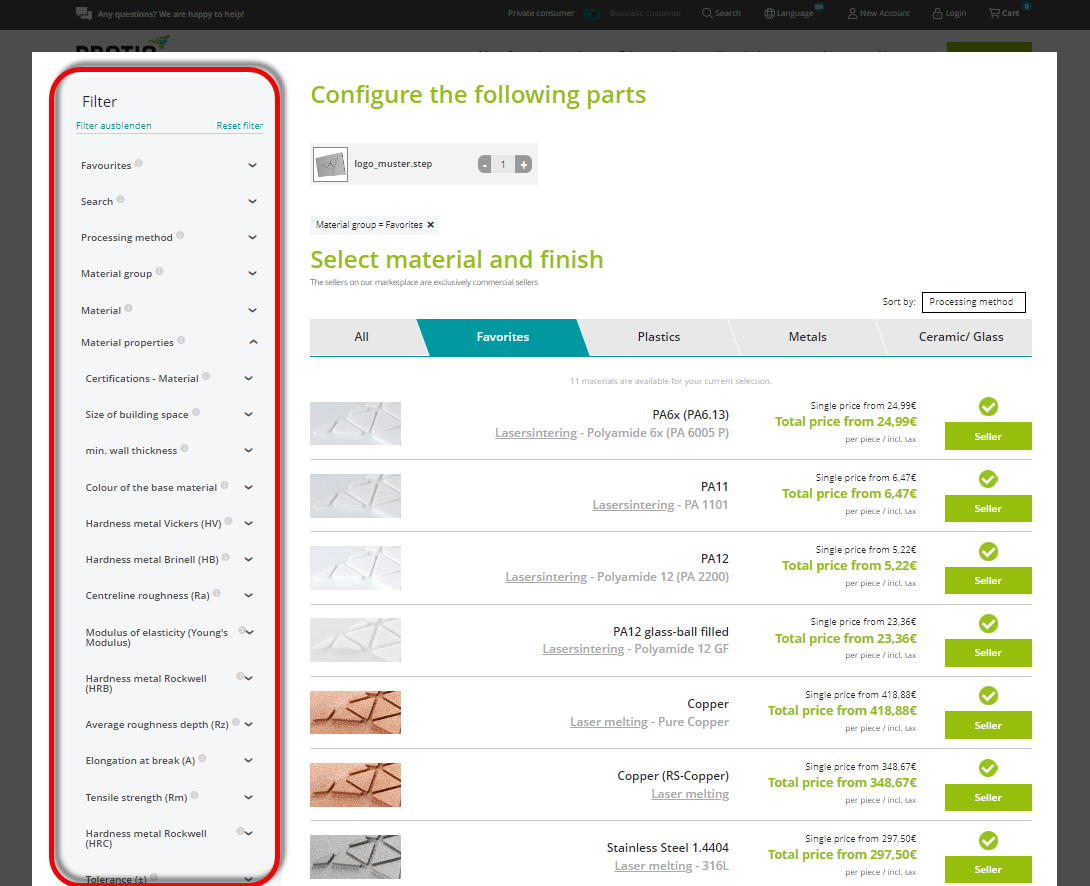Switch to the Metals tab
Screen dimensions: 1090x886
pos(807,337)
